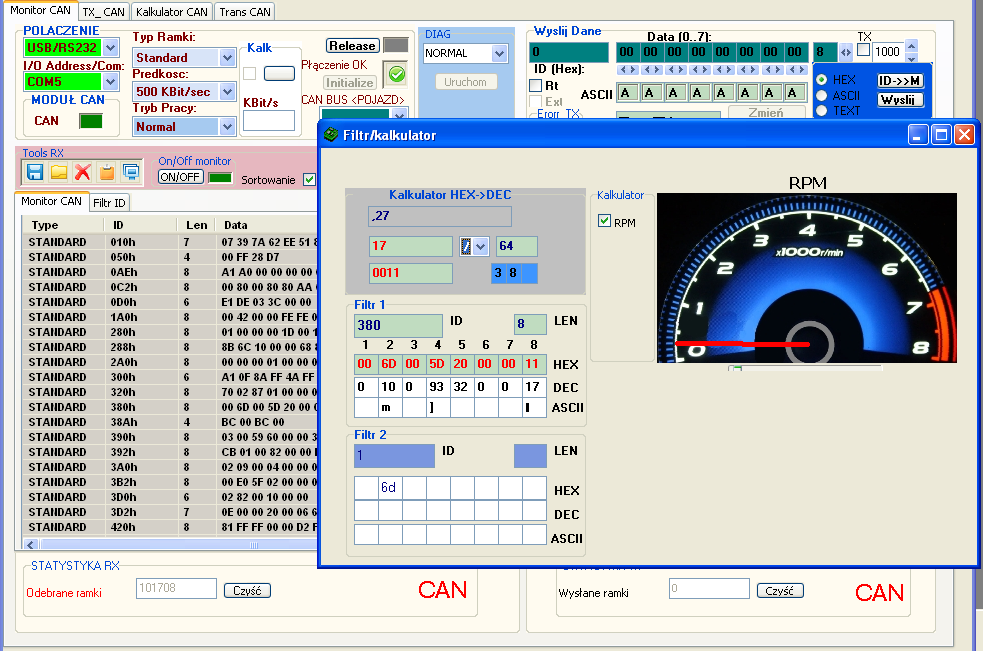
Task: Click the table's horizontal scrollbar left arrow
Action: [x=30, y=544]
